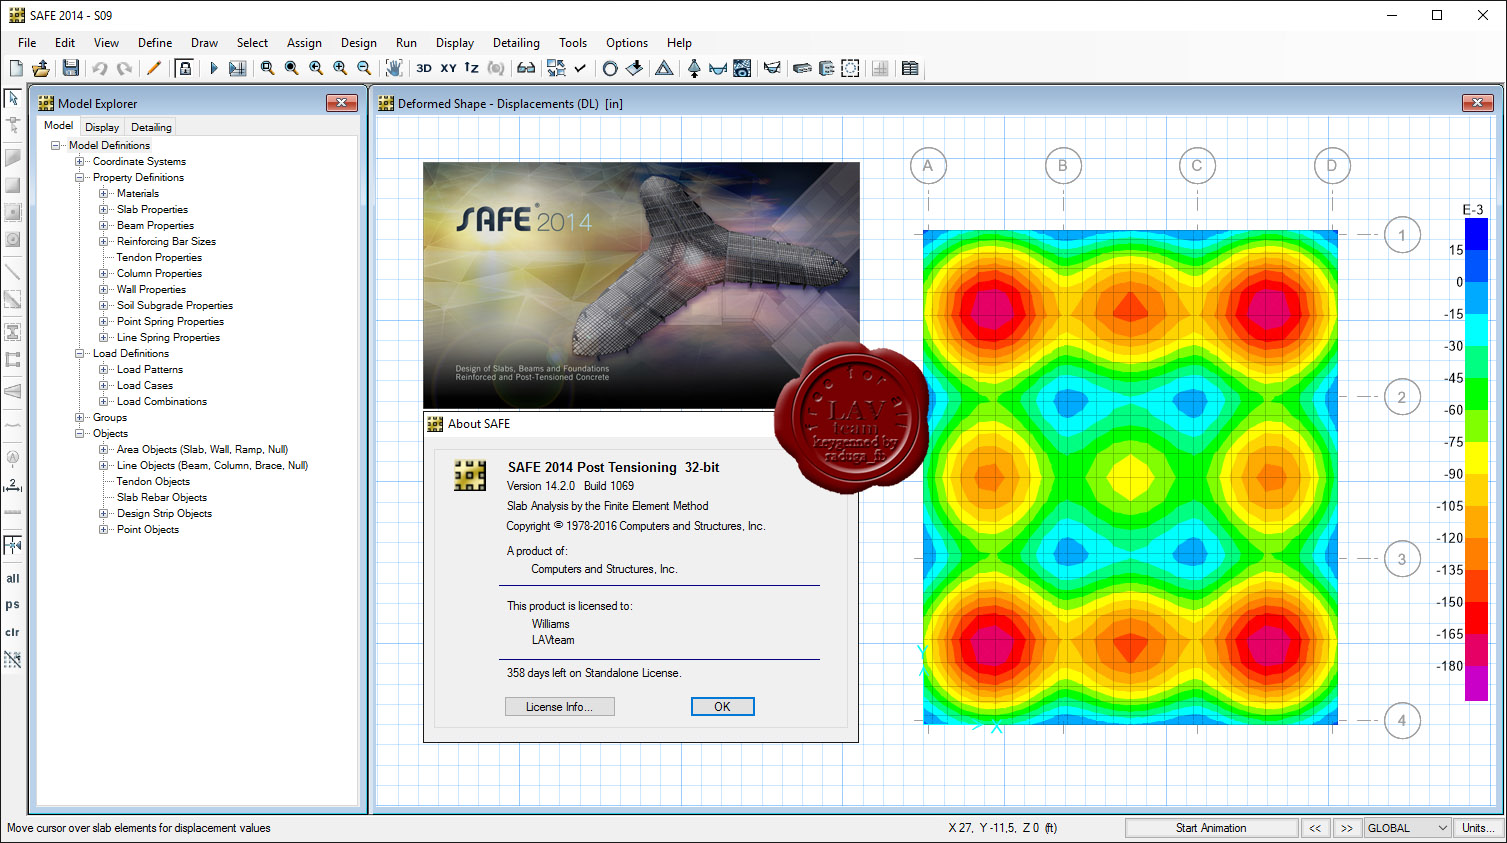Click the Show Slab Forces contour icon
Image resolution: width=1507 pixels, height=843 pixels.
pos(742,68)
